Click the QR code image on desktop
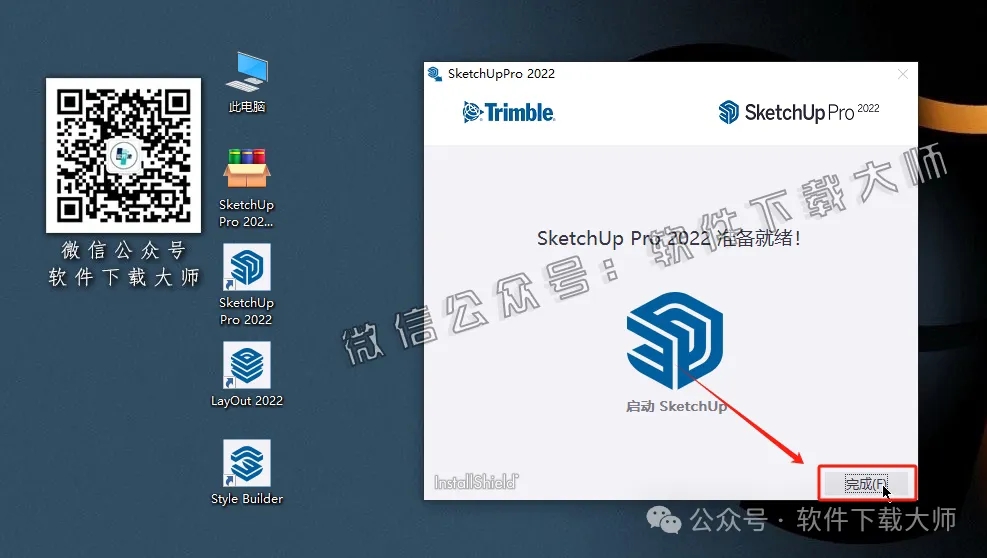 (123, 156)
